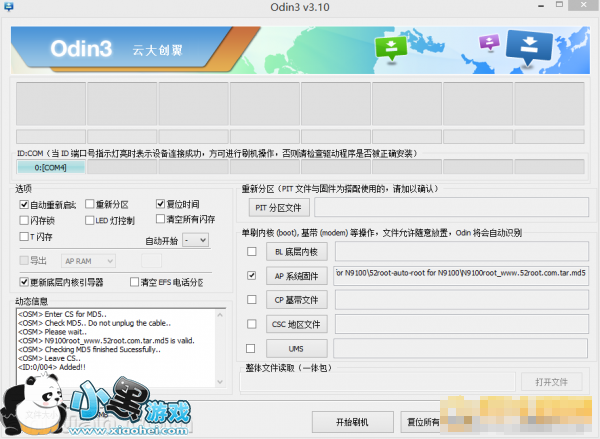
Task: Click the BL file path field
Action: point(462,251)
